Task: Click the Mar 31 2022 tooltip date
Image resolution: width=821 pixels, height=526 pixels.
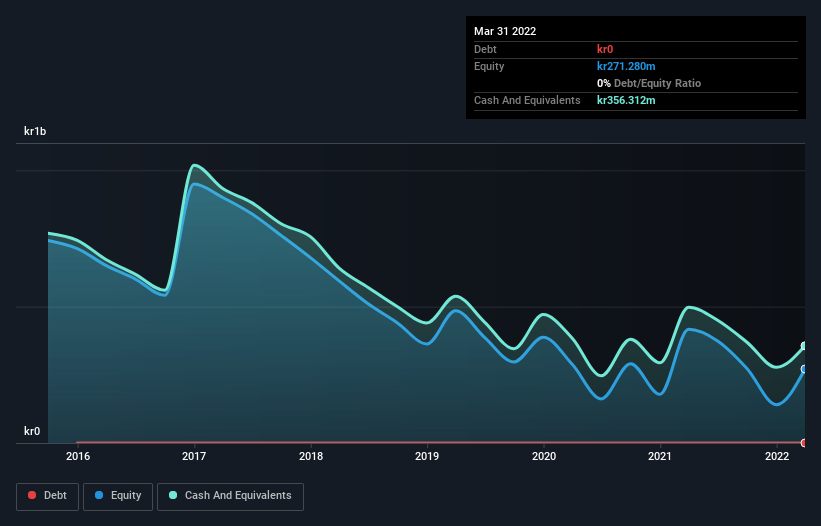Action: (505, 31)
